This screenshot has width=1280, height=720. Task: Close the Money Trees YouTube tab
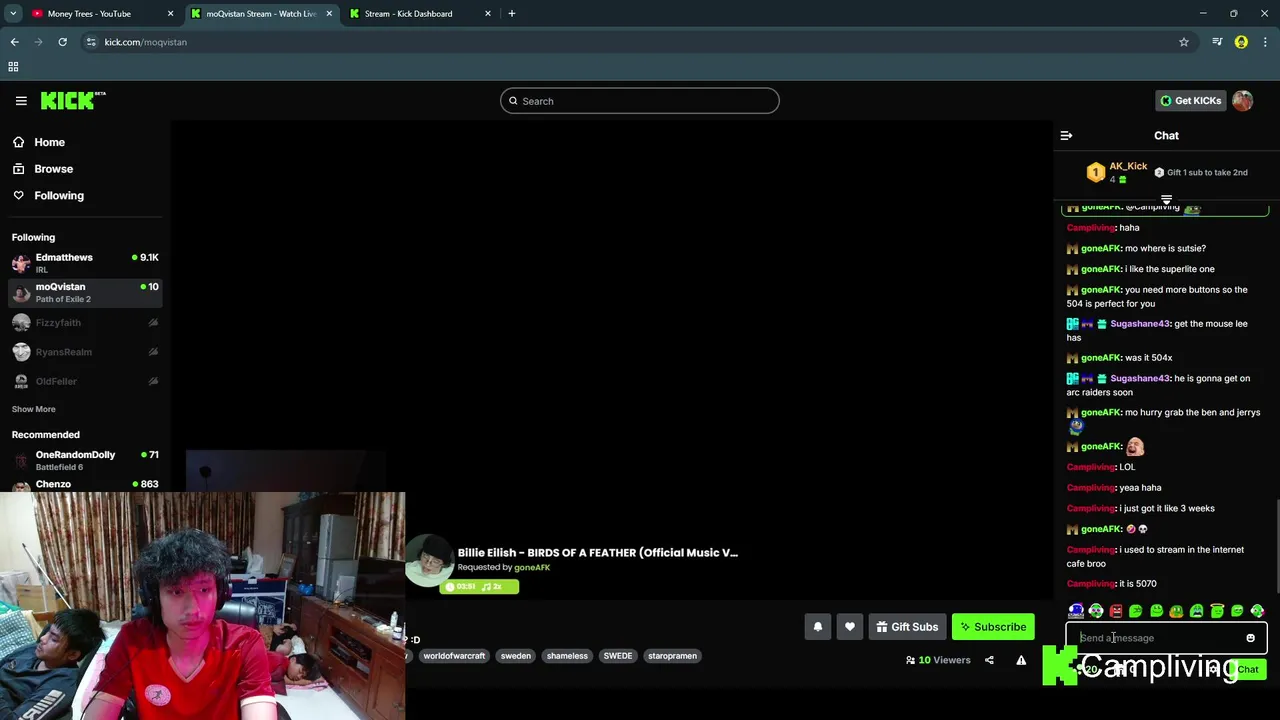point(171,14)
